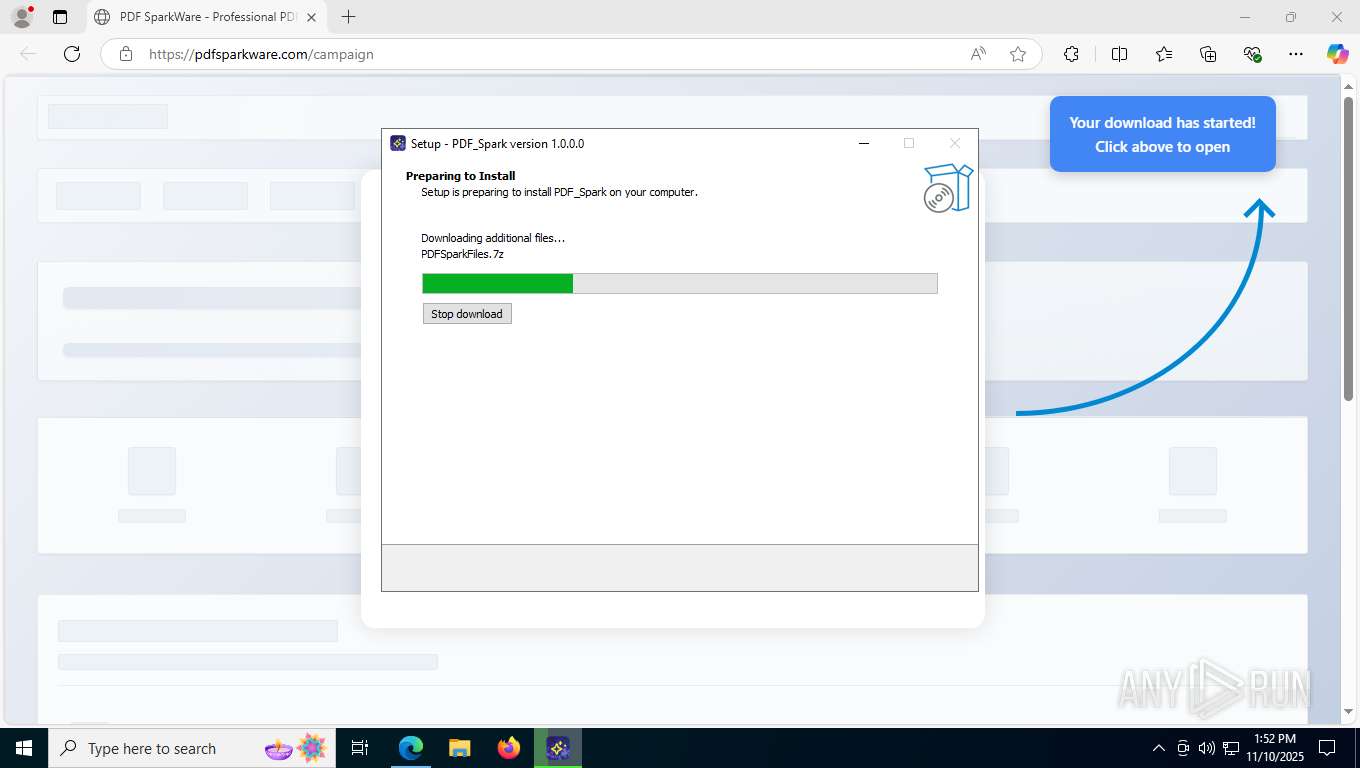Open Edge favorites list
The height and width of the screenshot is (768, 1360).
[1164, 54]
